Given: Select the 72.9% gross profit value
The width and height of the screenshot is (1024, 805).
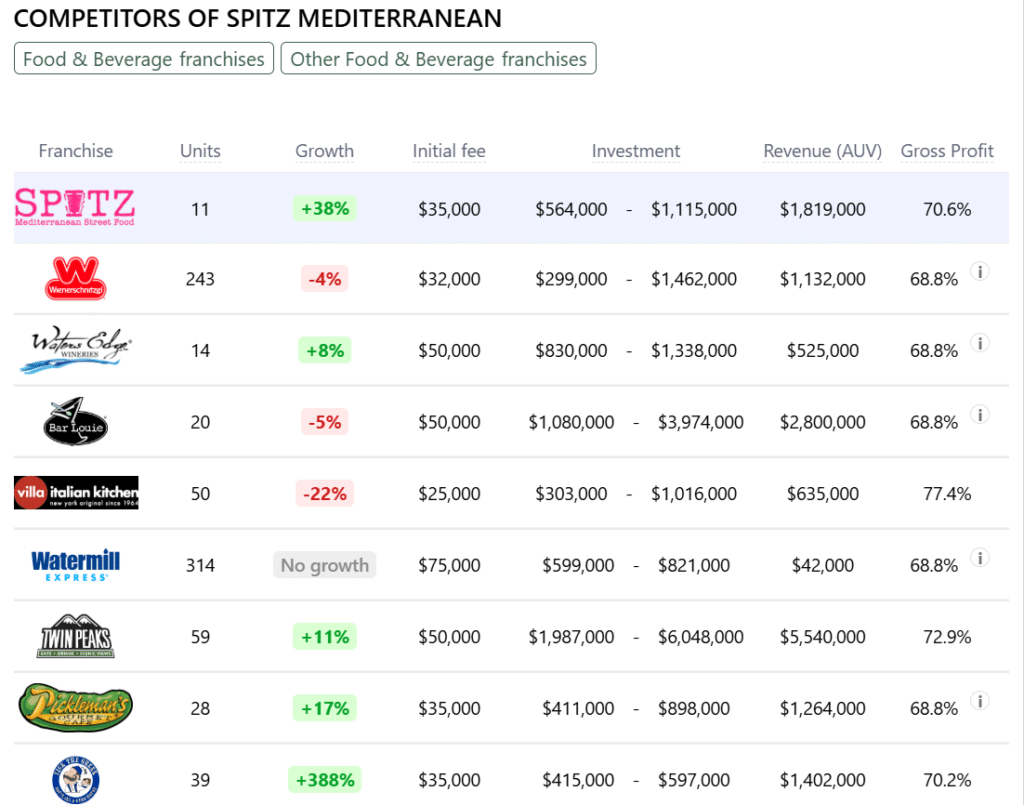Looking at the screenshot, I should (947, 637).
